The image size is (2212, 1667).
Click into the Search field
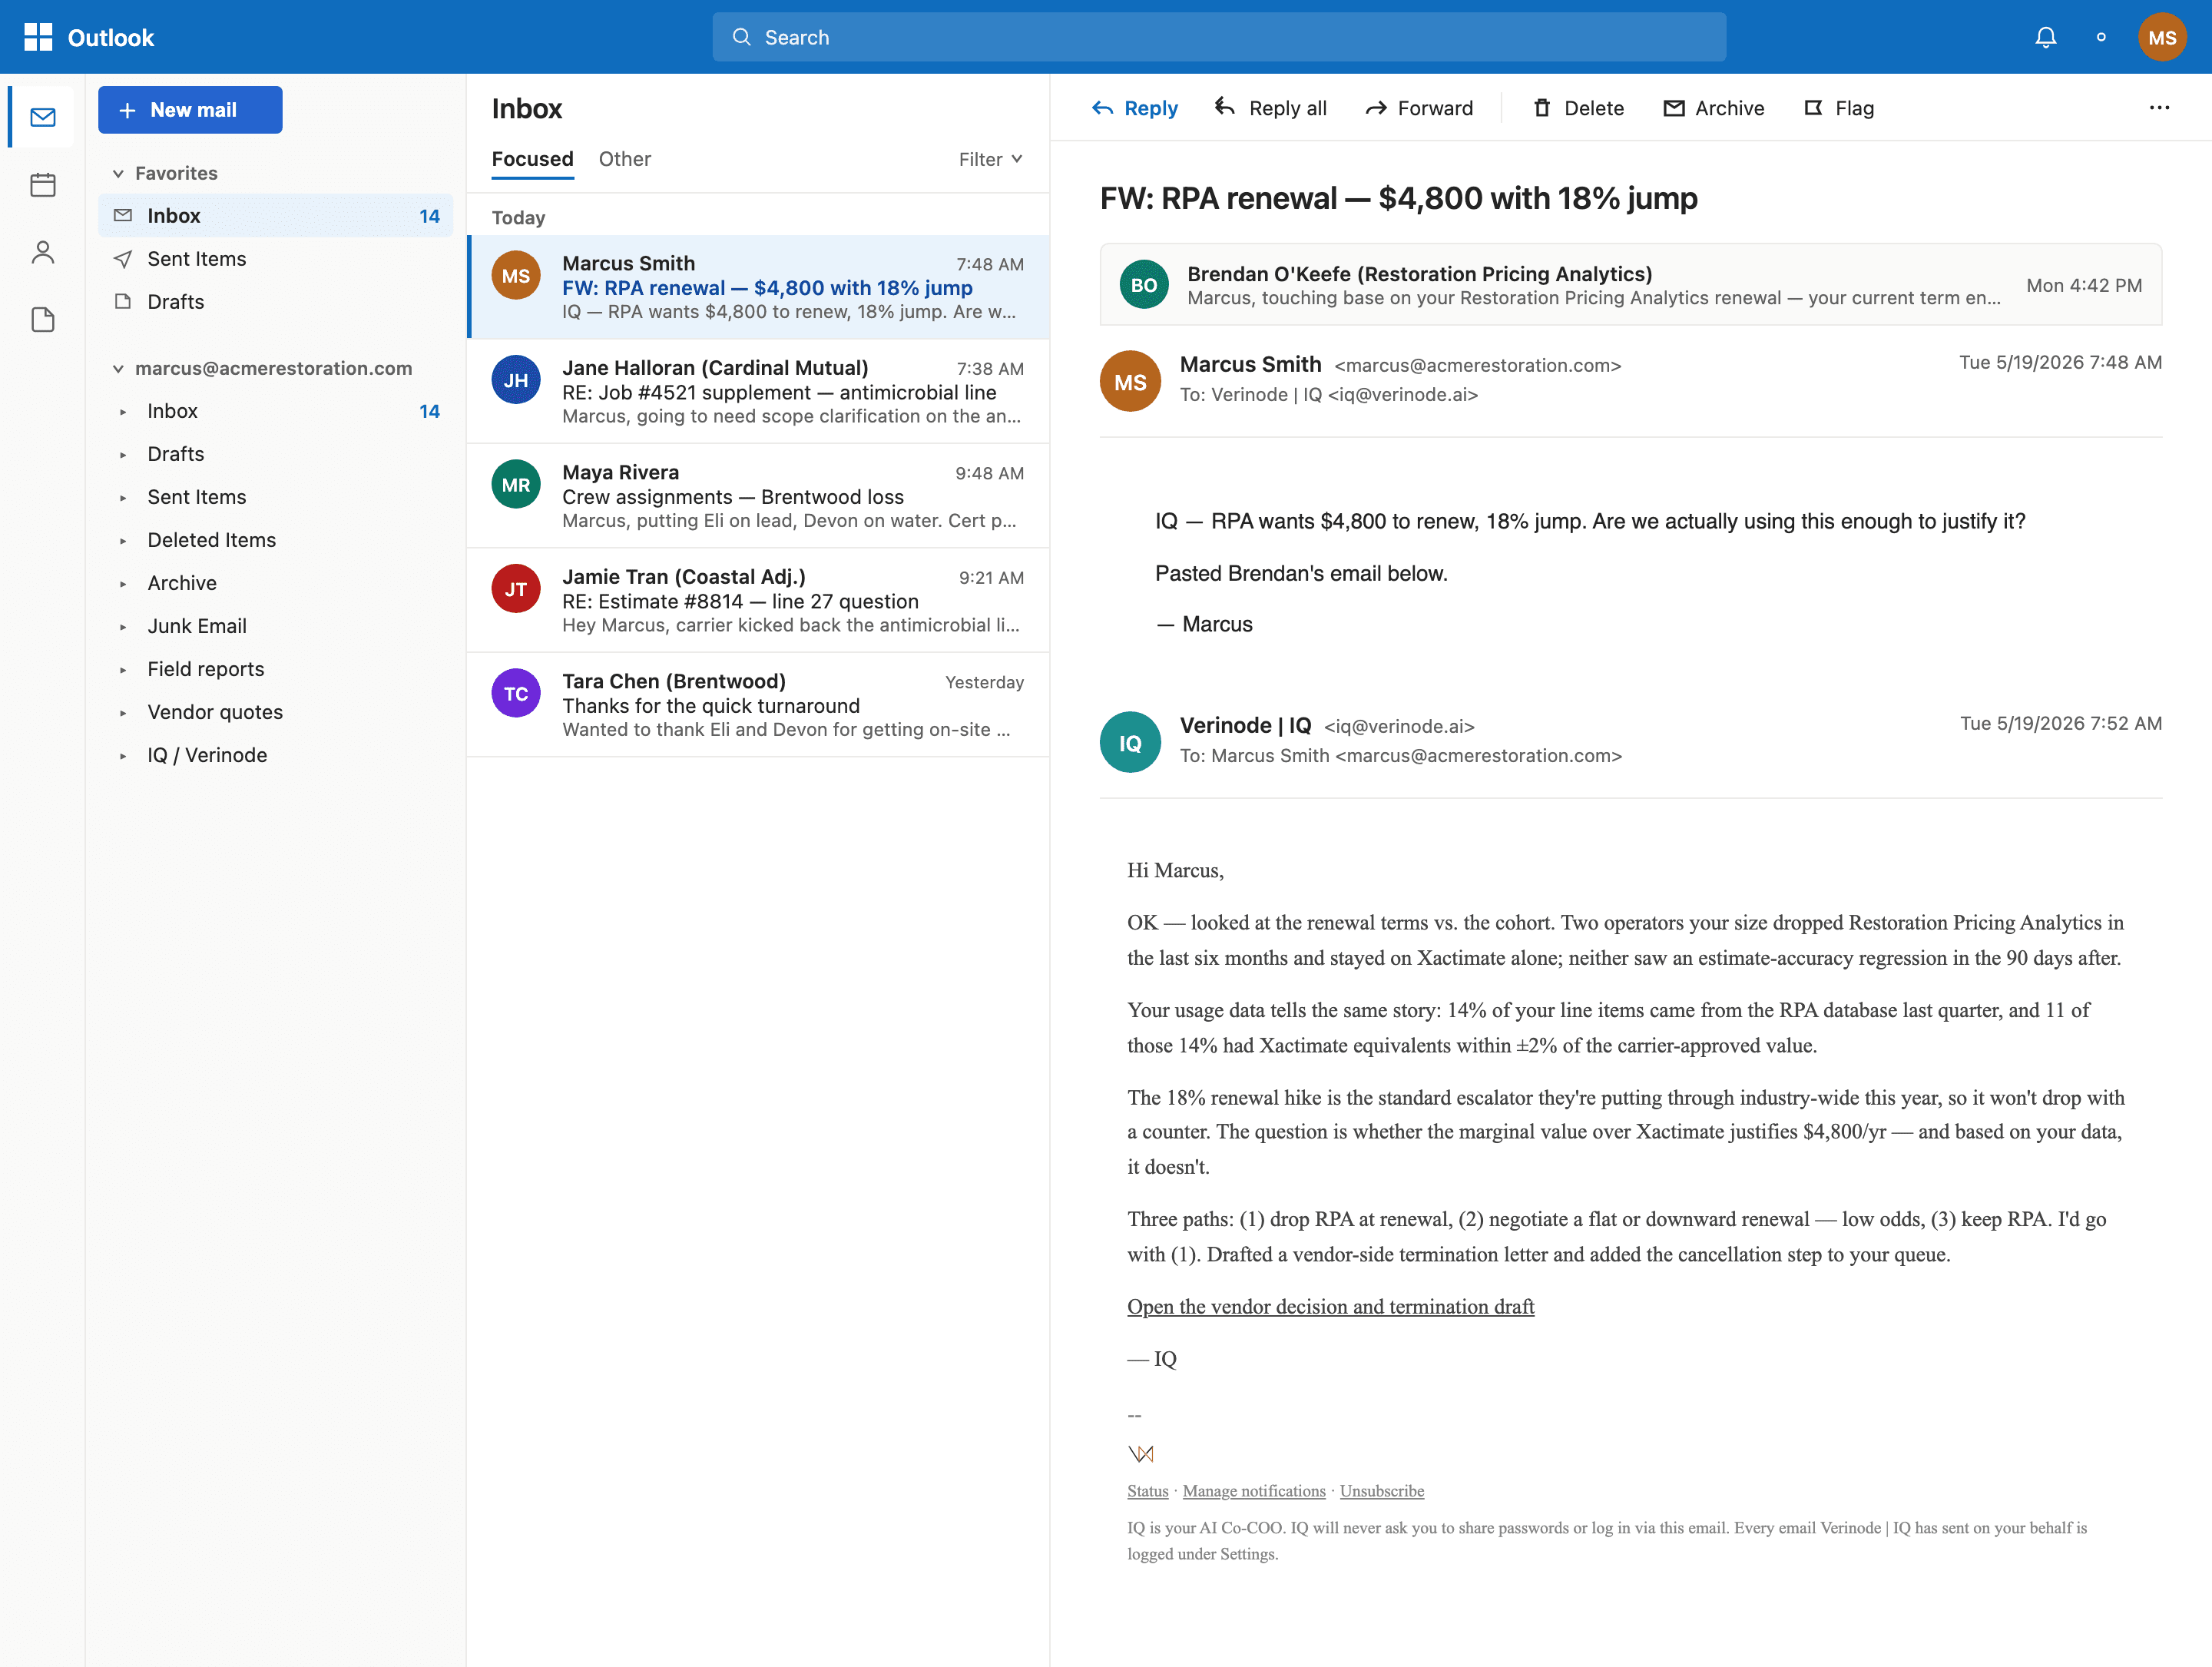click(x=1218, y=37)
